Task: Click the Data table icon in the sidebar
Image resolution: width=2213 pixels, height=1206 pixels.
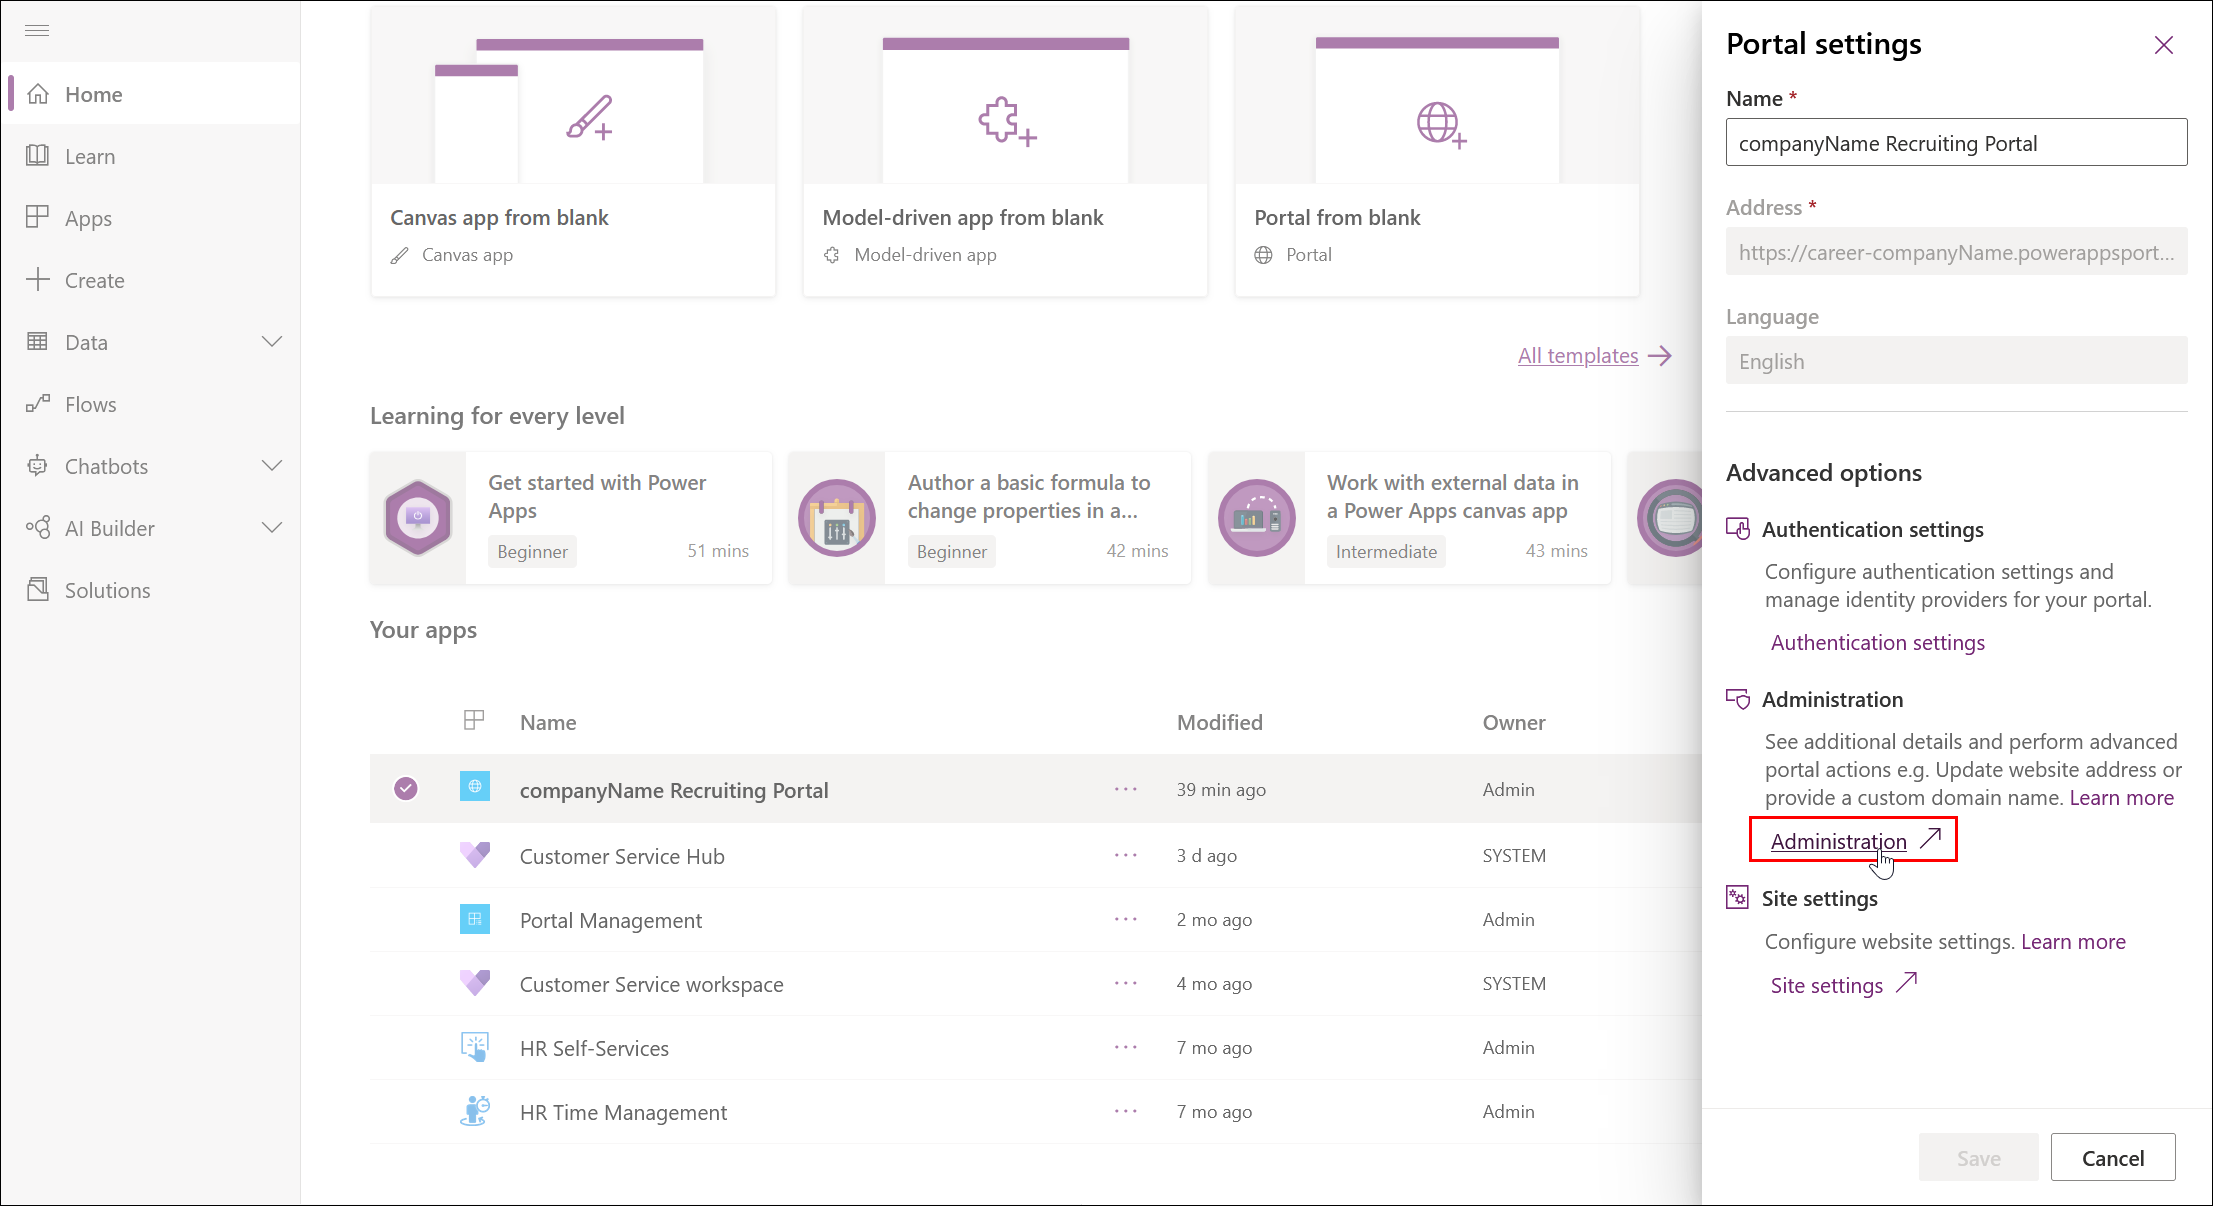Action: point(37,342)
